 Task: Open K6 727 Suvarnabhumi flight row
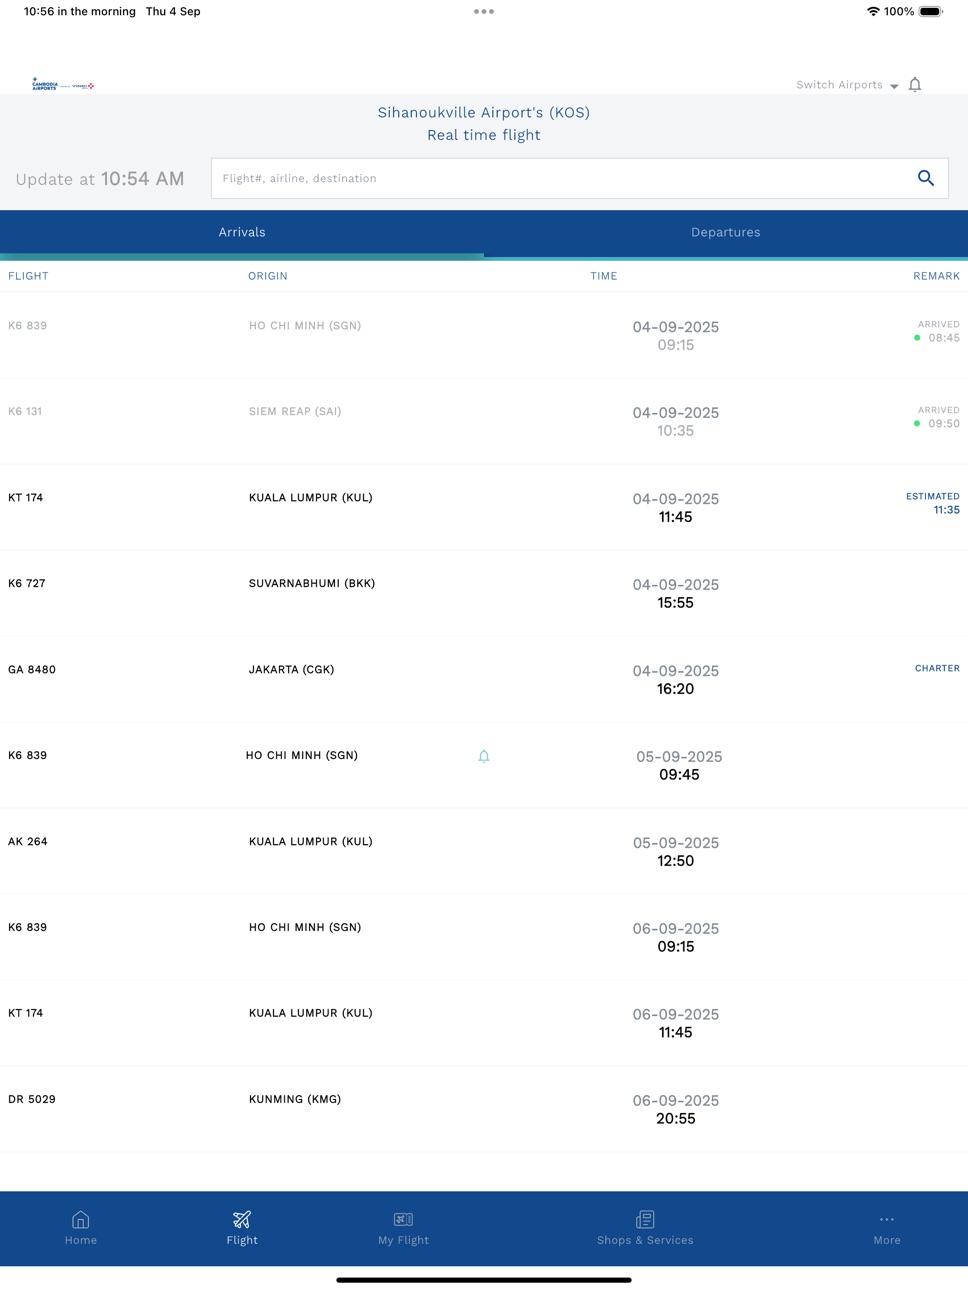484,593
